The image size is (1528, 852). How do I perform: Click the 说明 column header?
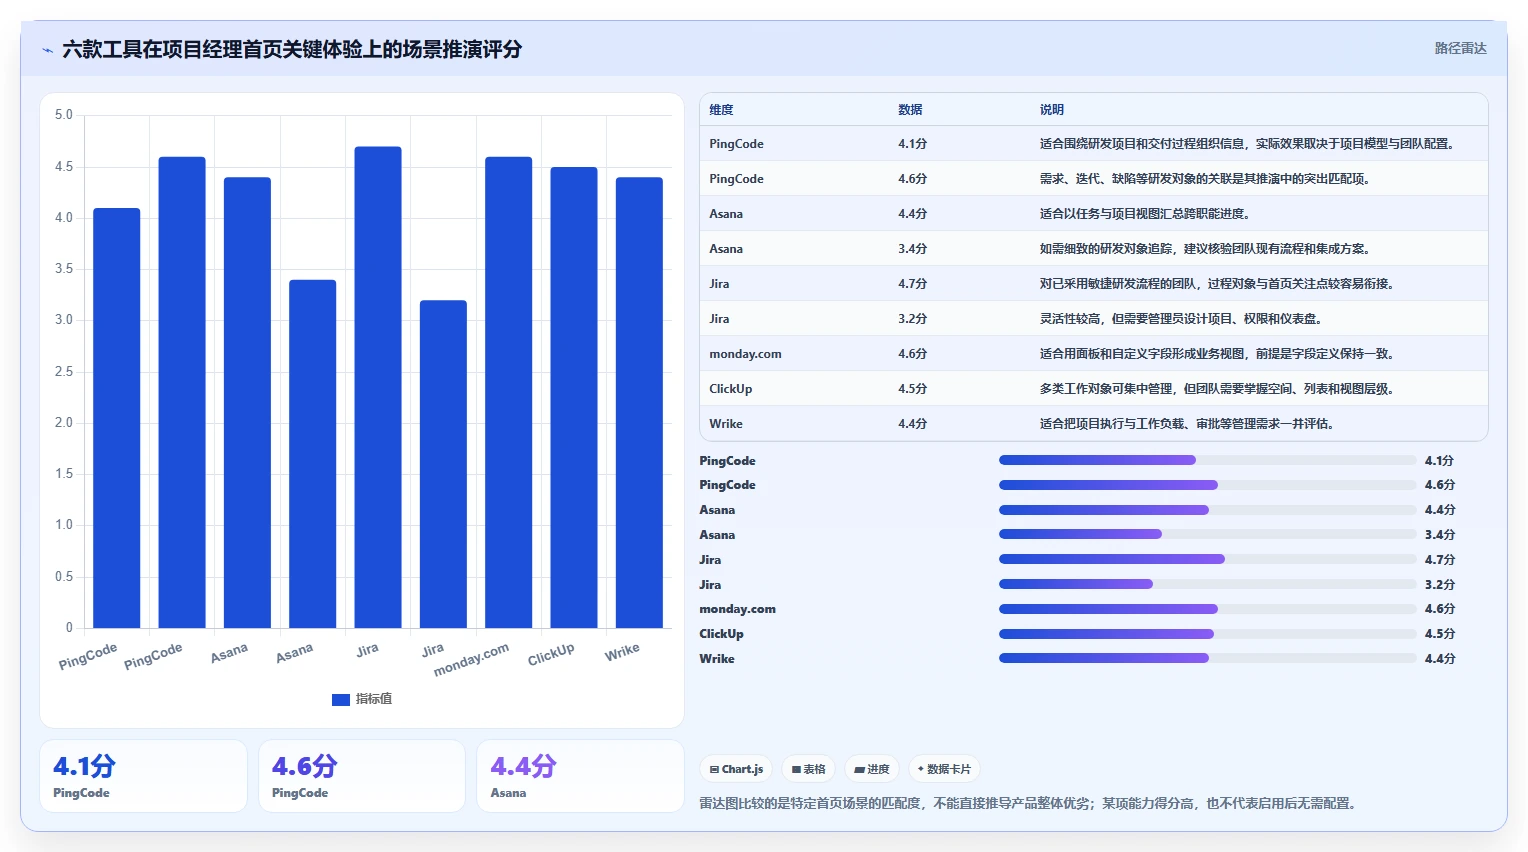pyautogui.click(x=1051, y=110)
